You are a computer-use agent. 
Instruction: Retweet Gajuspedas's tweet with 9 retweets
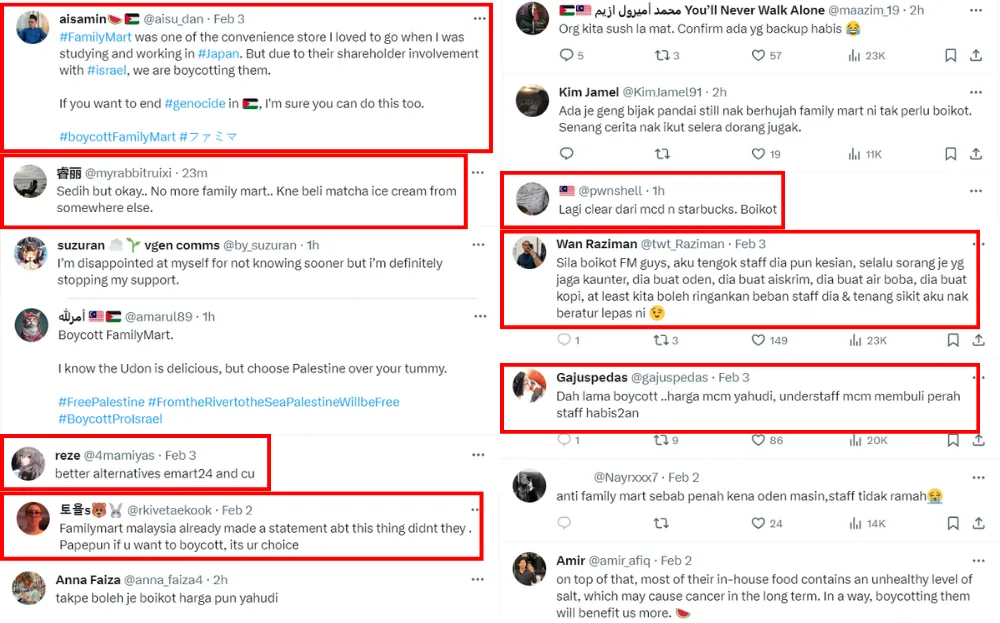661,440
